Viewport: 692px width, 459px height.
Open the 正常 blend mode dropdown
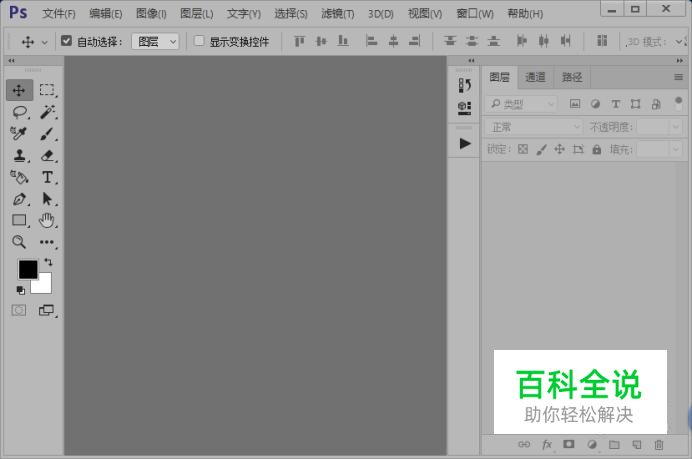click(534, 127)
